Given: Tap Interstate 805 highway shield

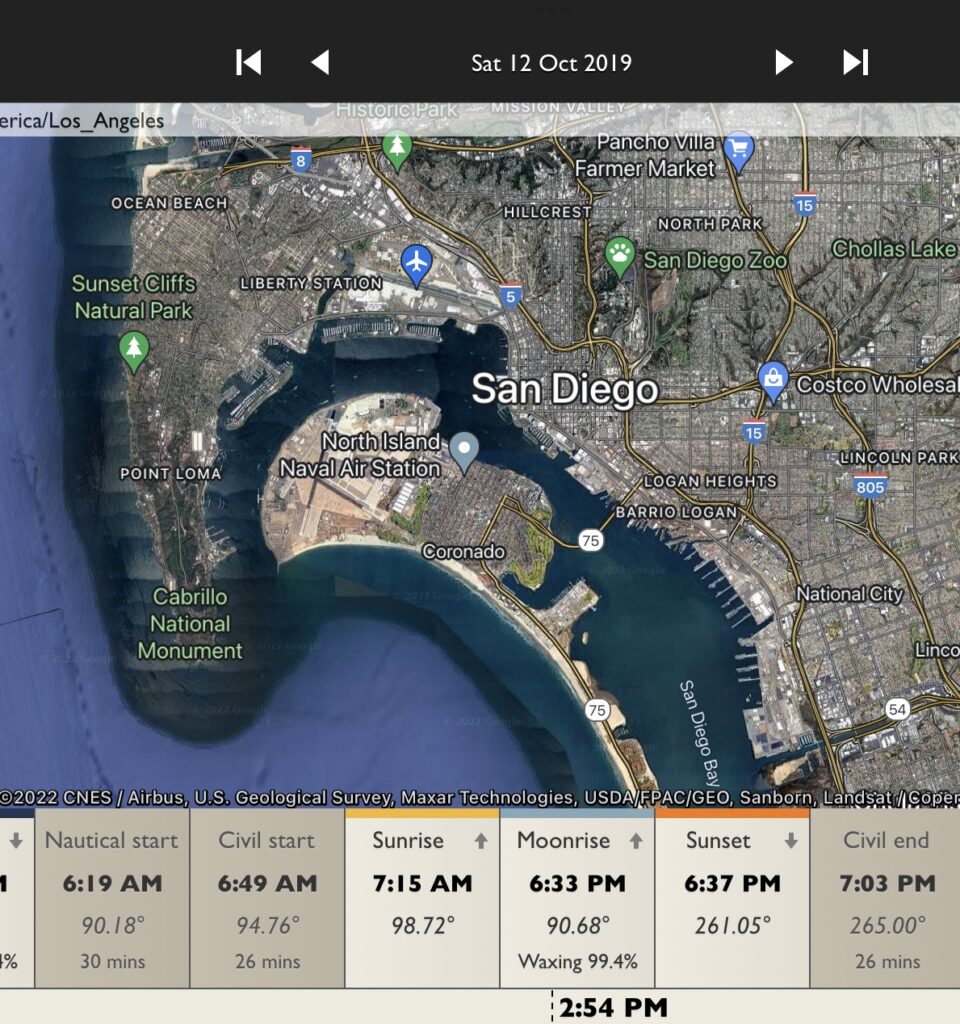Looking at the screenshot, I should pyautogui.click(x=871, y=486).
